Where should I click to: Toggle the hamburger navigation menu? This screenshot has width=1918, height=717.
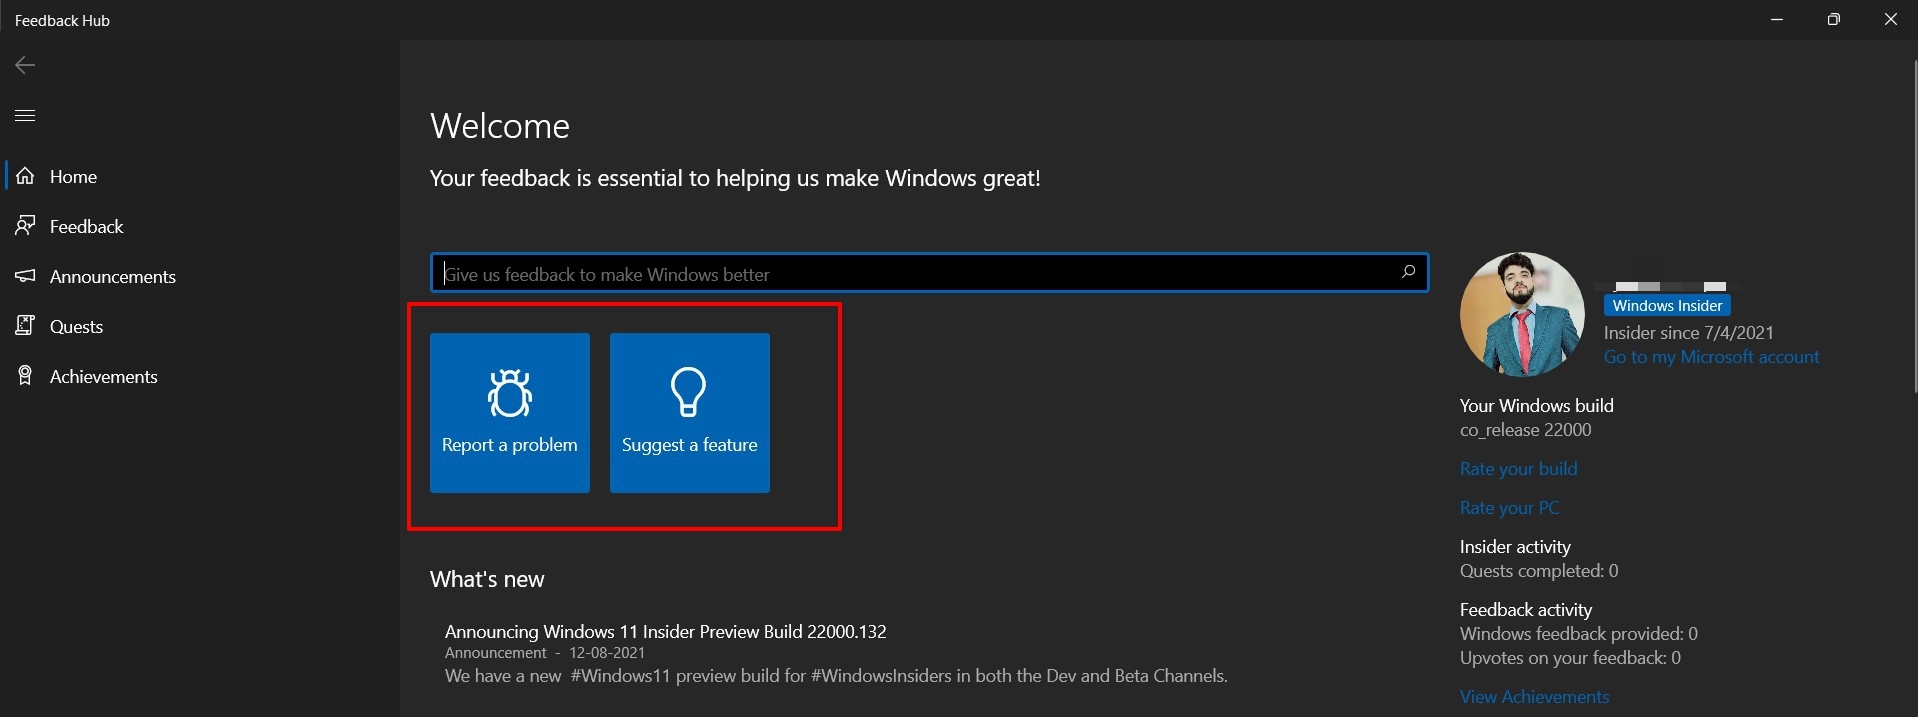coord(25,116)
